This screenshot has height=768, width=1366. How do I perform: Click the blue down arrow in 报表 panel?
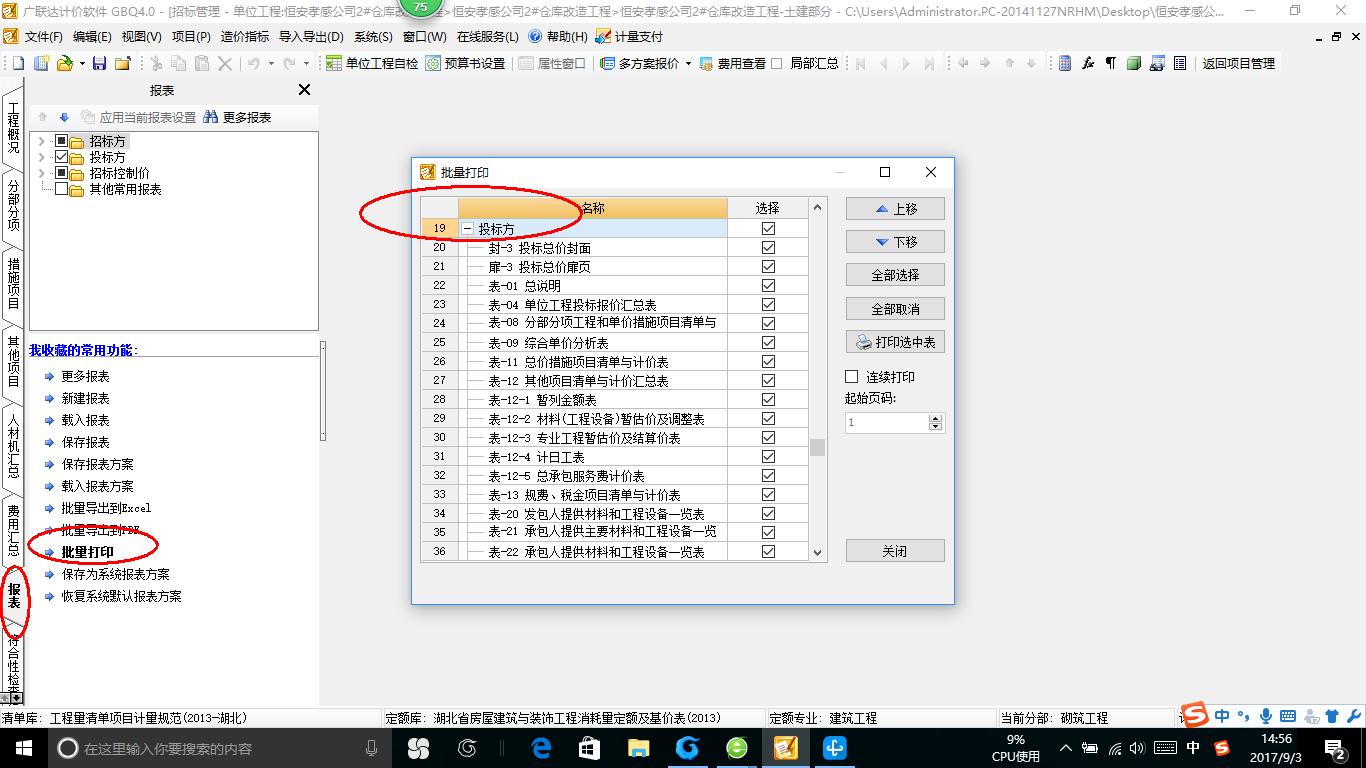(64, 117)
